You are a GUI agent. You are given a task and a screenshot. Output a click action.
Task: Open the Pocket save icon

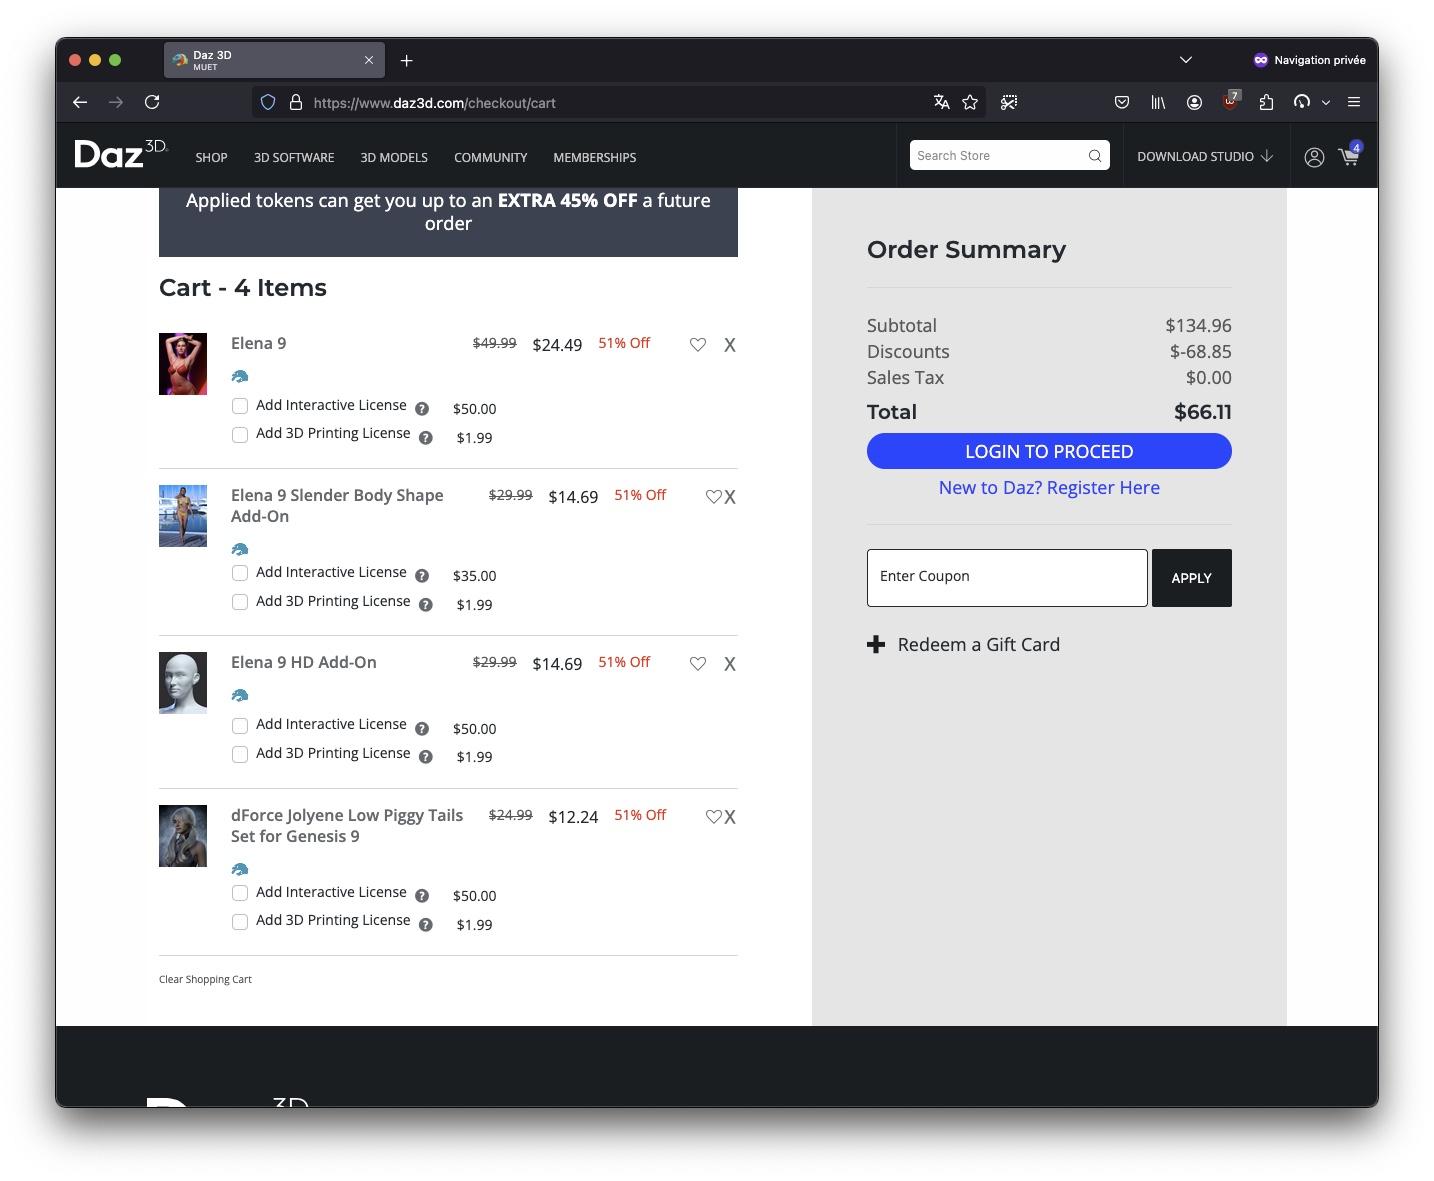pyautogui.click(x=1122, y=102)
